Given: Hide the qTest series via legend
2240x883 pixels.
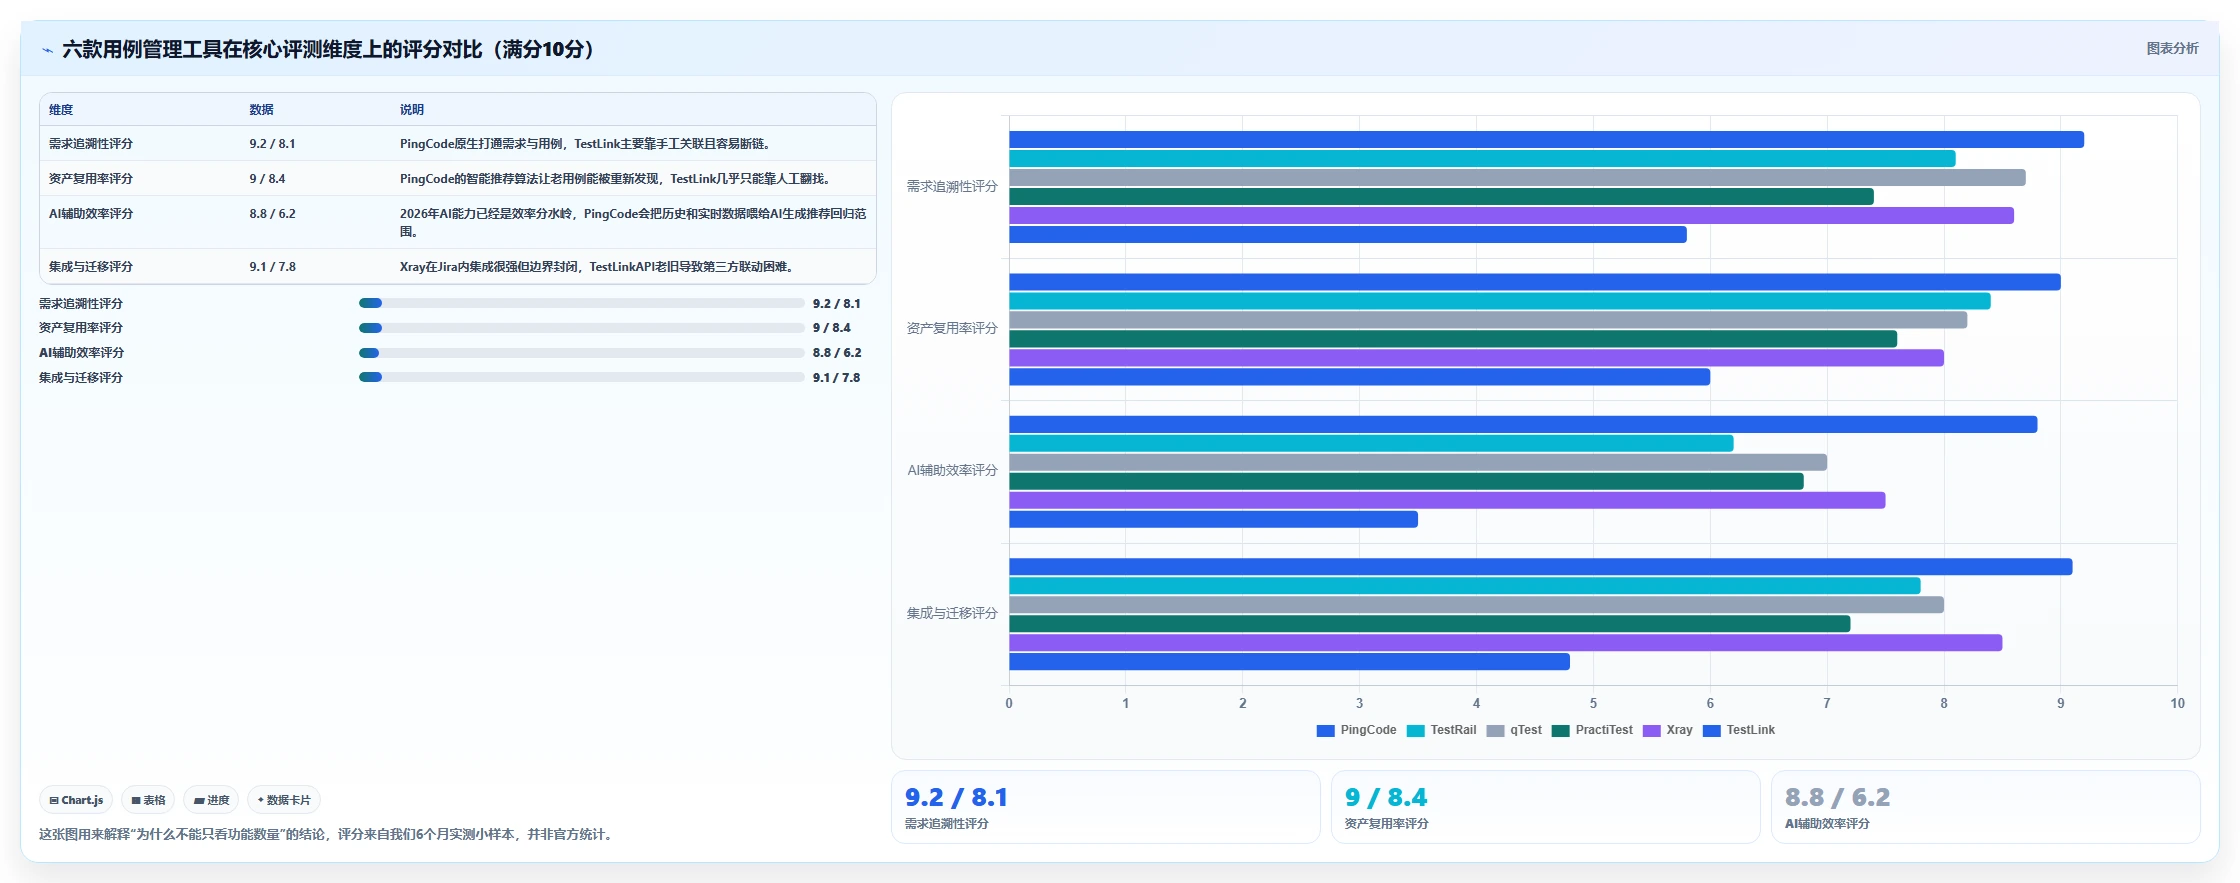Looking at the screenshot, I should (1495, 731).
